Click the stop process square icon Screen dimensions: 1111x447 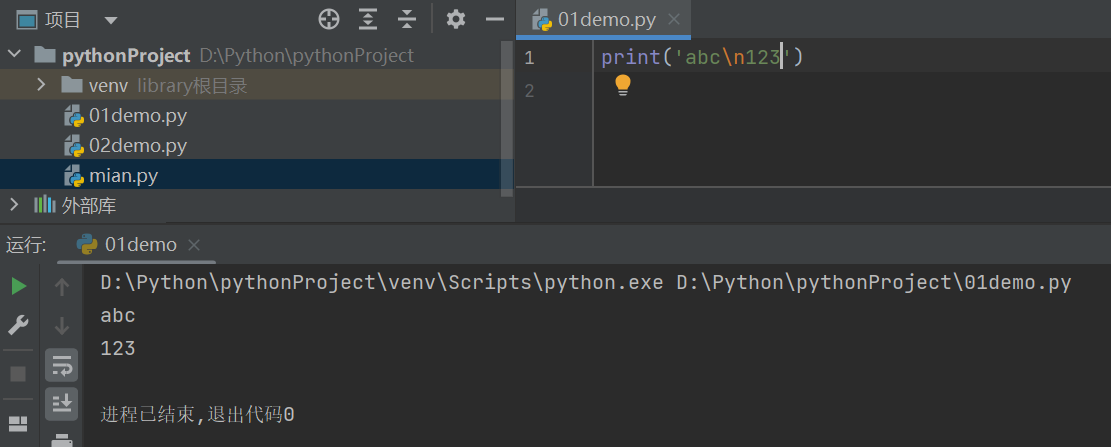pyautogui.click(x=18, y=373)
